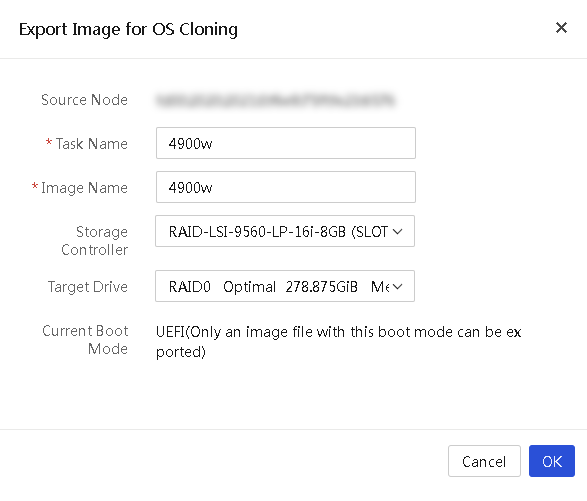587x501 pixels.
Task: Click the Source Node label
Action: tap(84, 100)
